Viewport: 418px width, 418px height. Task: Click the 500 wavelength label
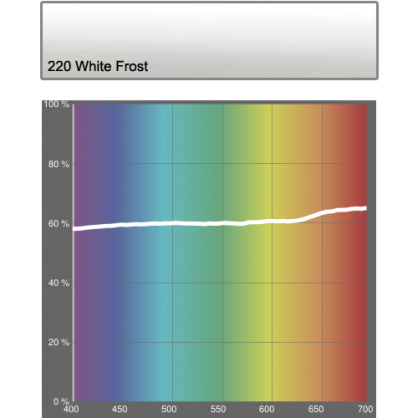click(x=169, y=409)
